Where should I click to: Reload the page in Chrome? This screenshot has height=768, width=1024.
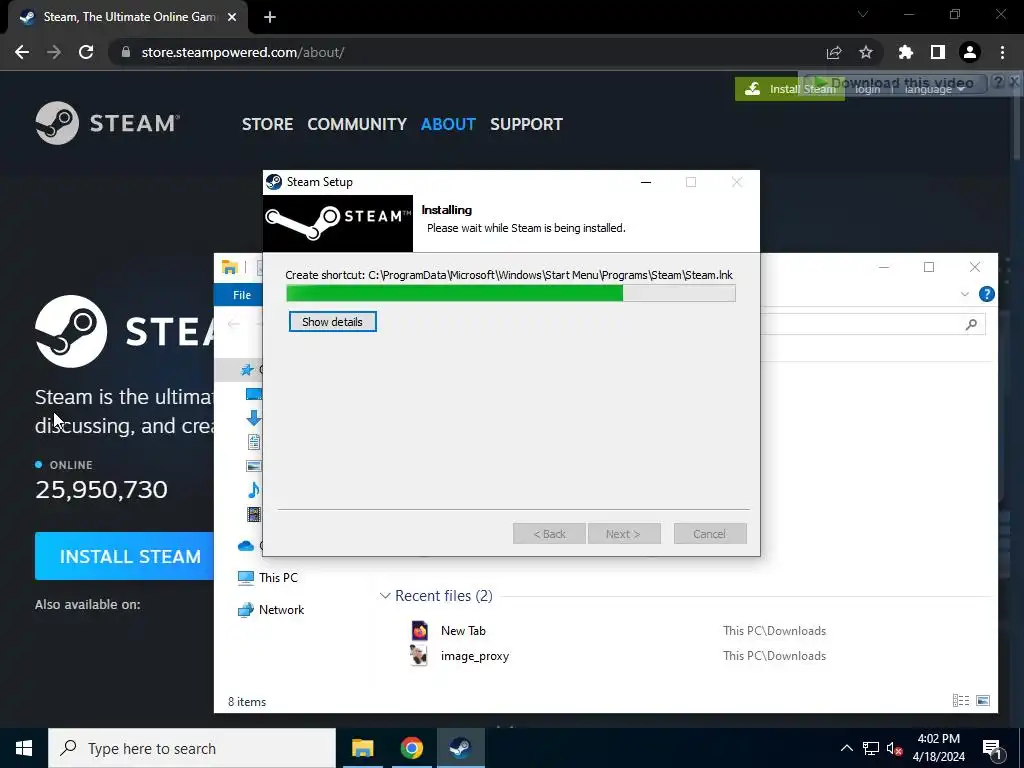[x=86, y=52]
